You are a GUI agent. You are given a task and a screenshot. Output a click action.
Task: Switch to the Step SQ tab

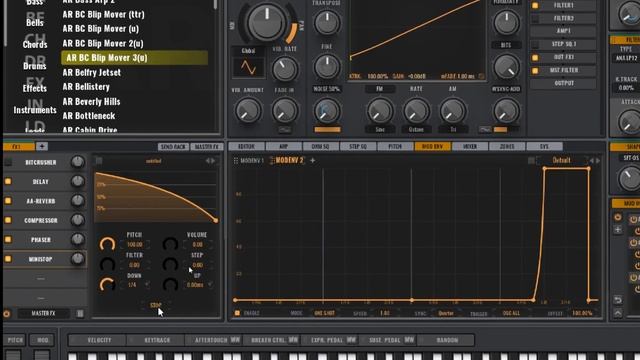(358, 146)
